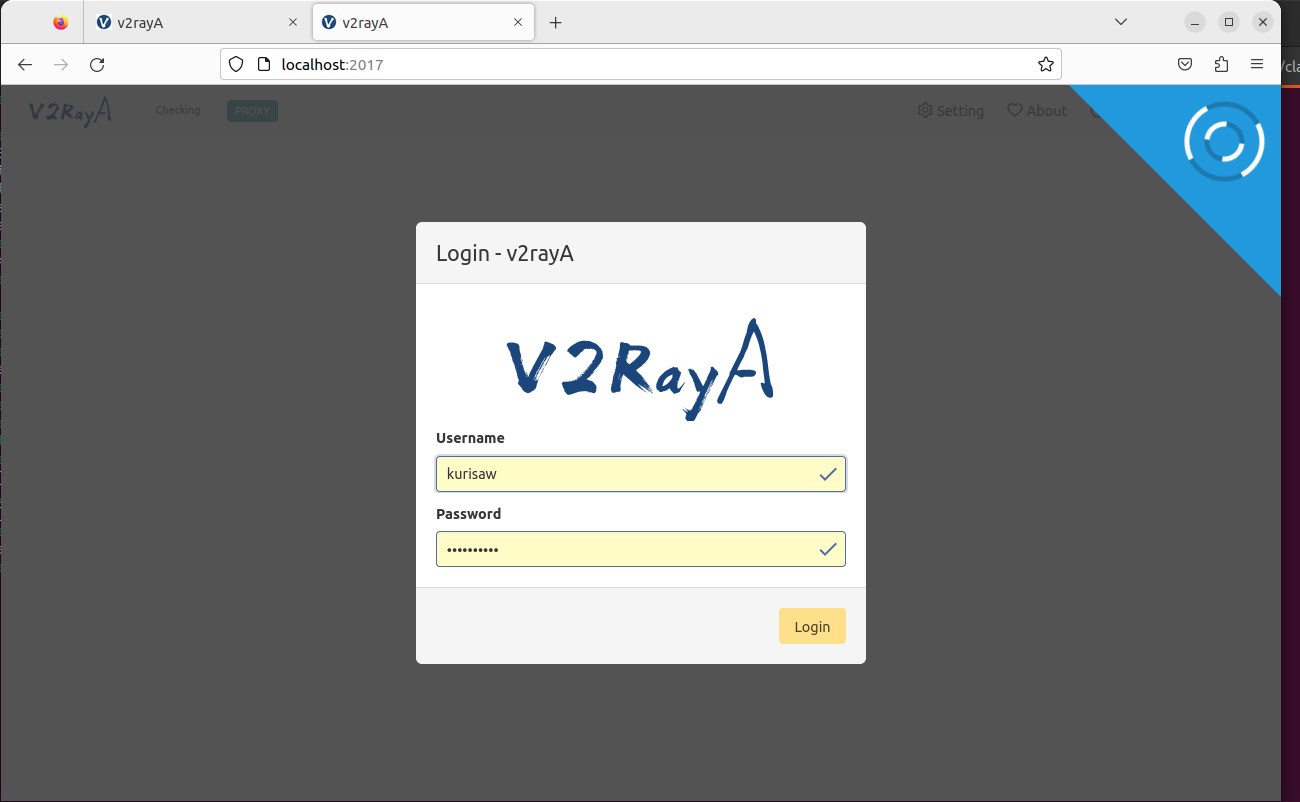Close the active v2rayA tab
This screenshot has height=802, width=1300.
pyautogui.click(x=518, y=22)
